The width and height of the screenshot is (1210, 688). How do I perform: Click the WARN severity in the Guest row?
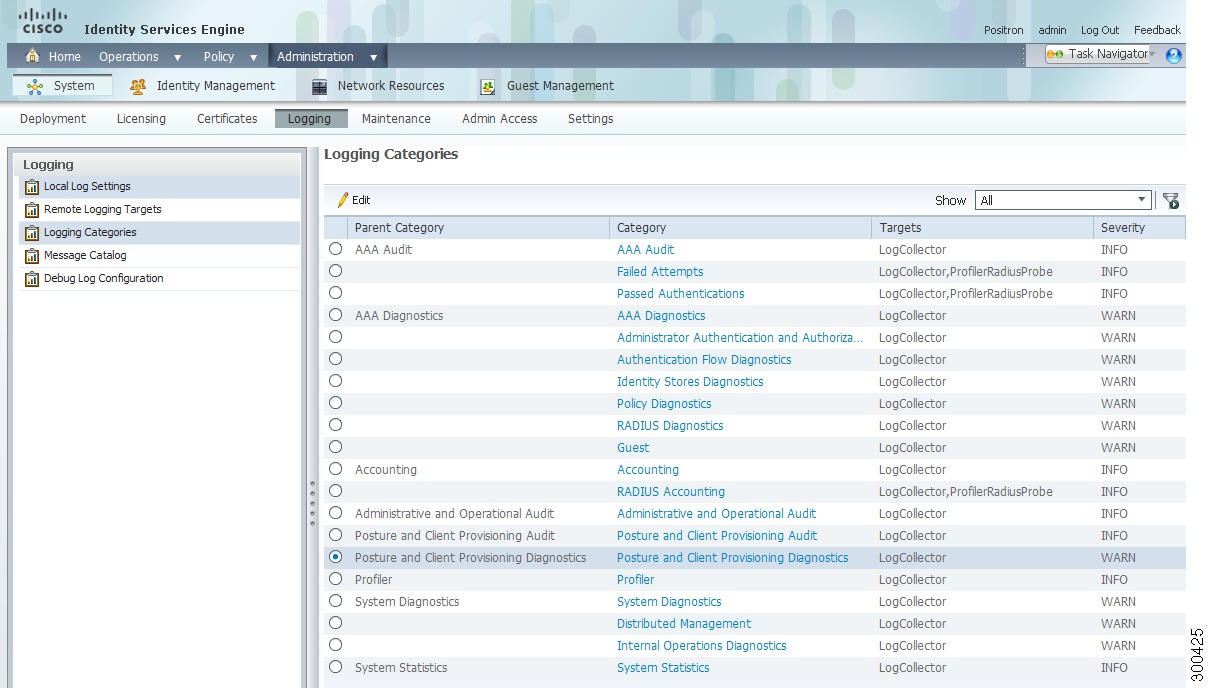[x=1118, y=448]
